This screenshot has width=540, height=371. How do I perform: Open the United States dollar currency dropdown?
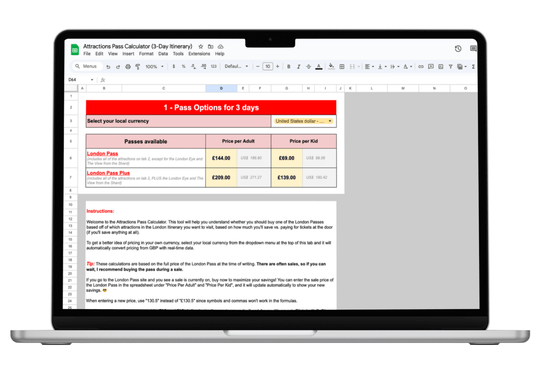pos(304,121)
